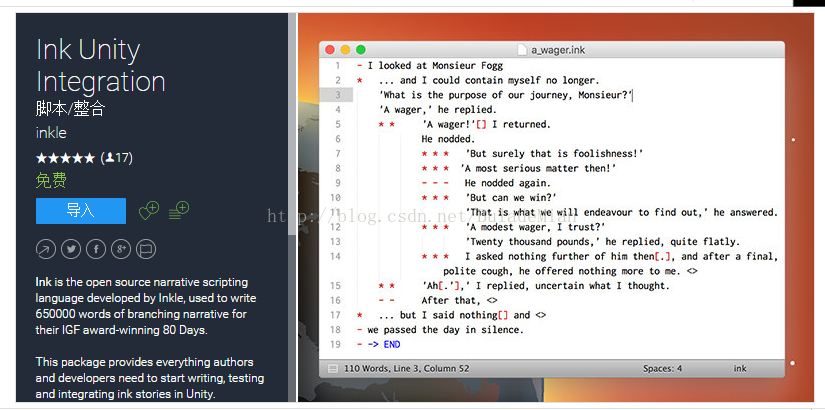
Task: Click the '-> END' divert text
Action: coord(384,345)
